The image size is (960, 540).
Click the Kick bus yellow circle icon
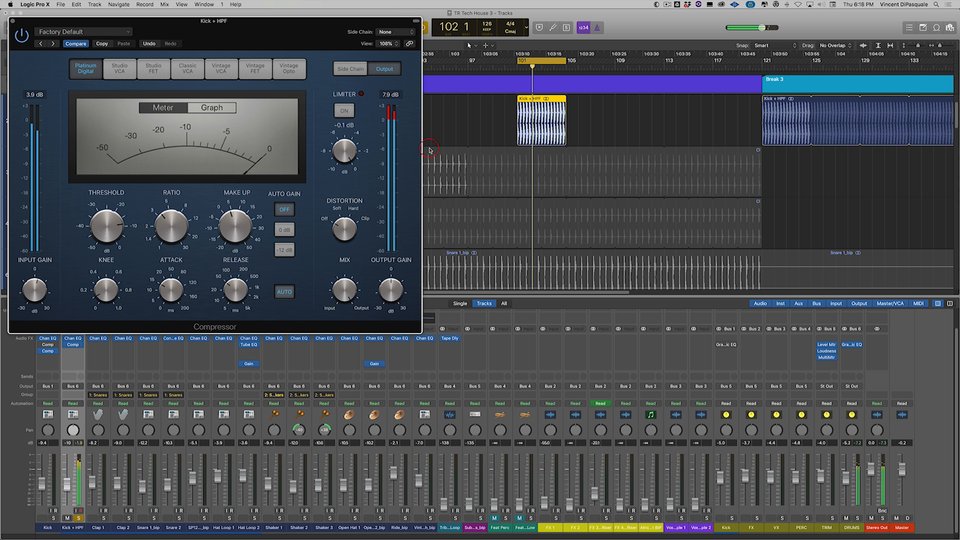click(726, 415)
